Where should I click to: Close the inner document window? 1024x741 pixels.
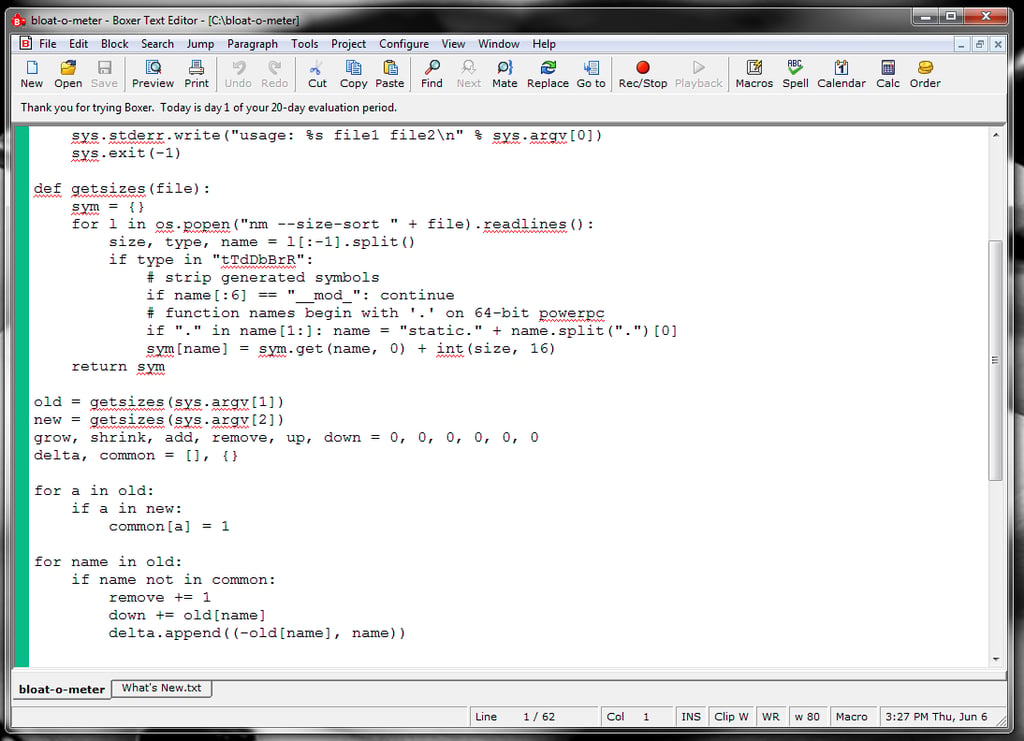point(998,44)
